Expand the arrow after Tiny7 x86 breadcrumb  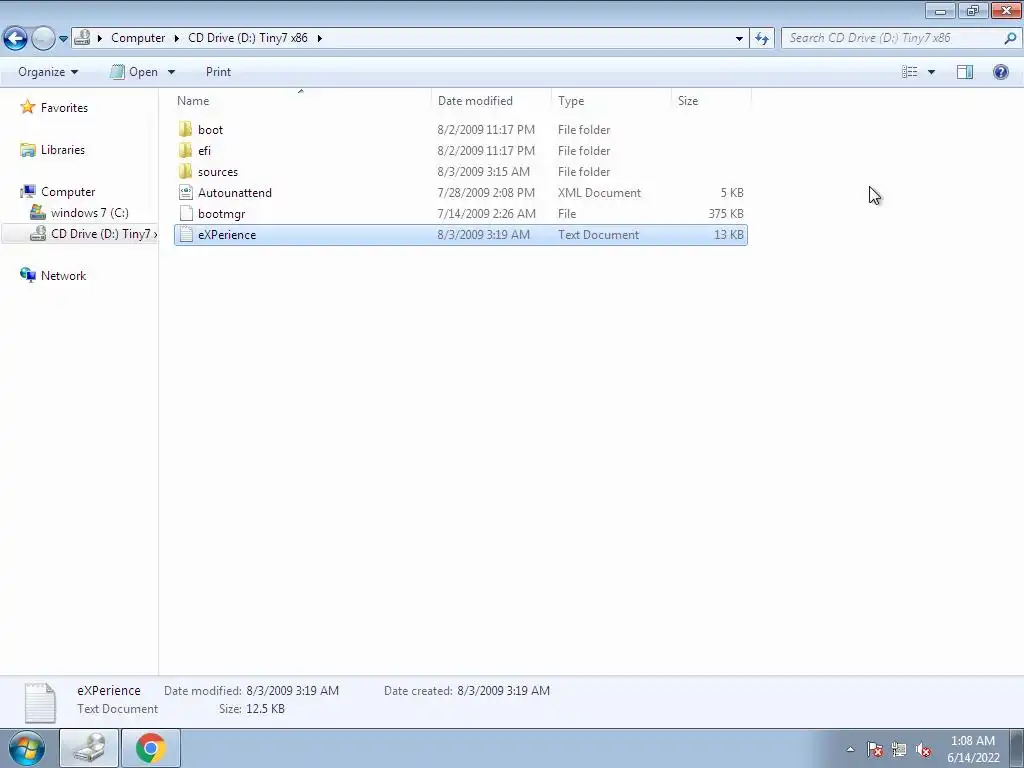tap(319, 38)
